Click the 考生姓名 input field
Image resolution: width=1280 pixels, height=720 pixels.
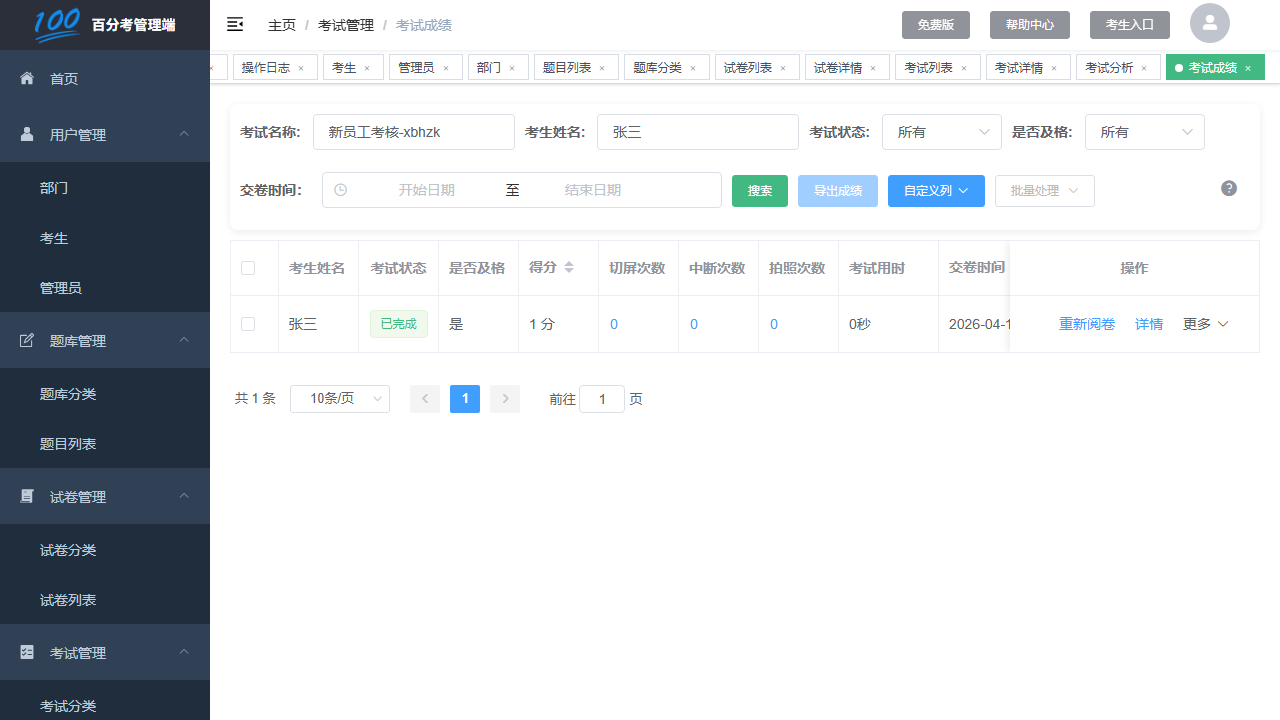point(698,132)
